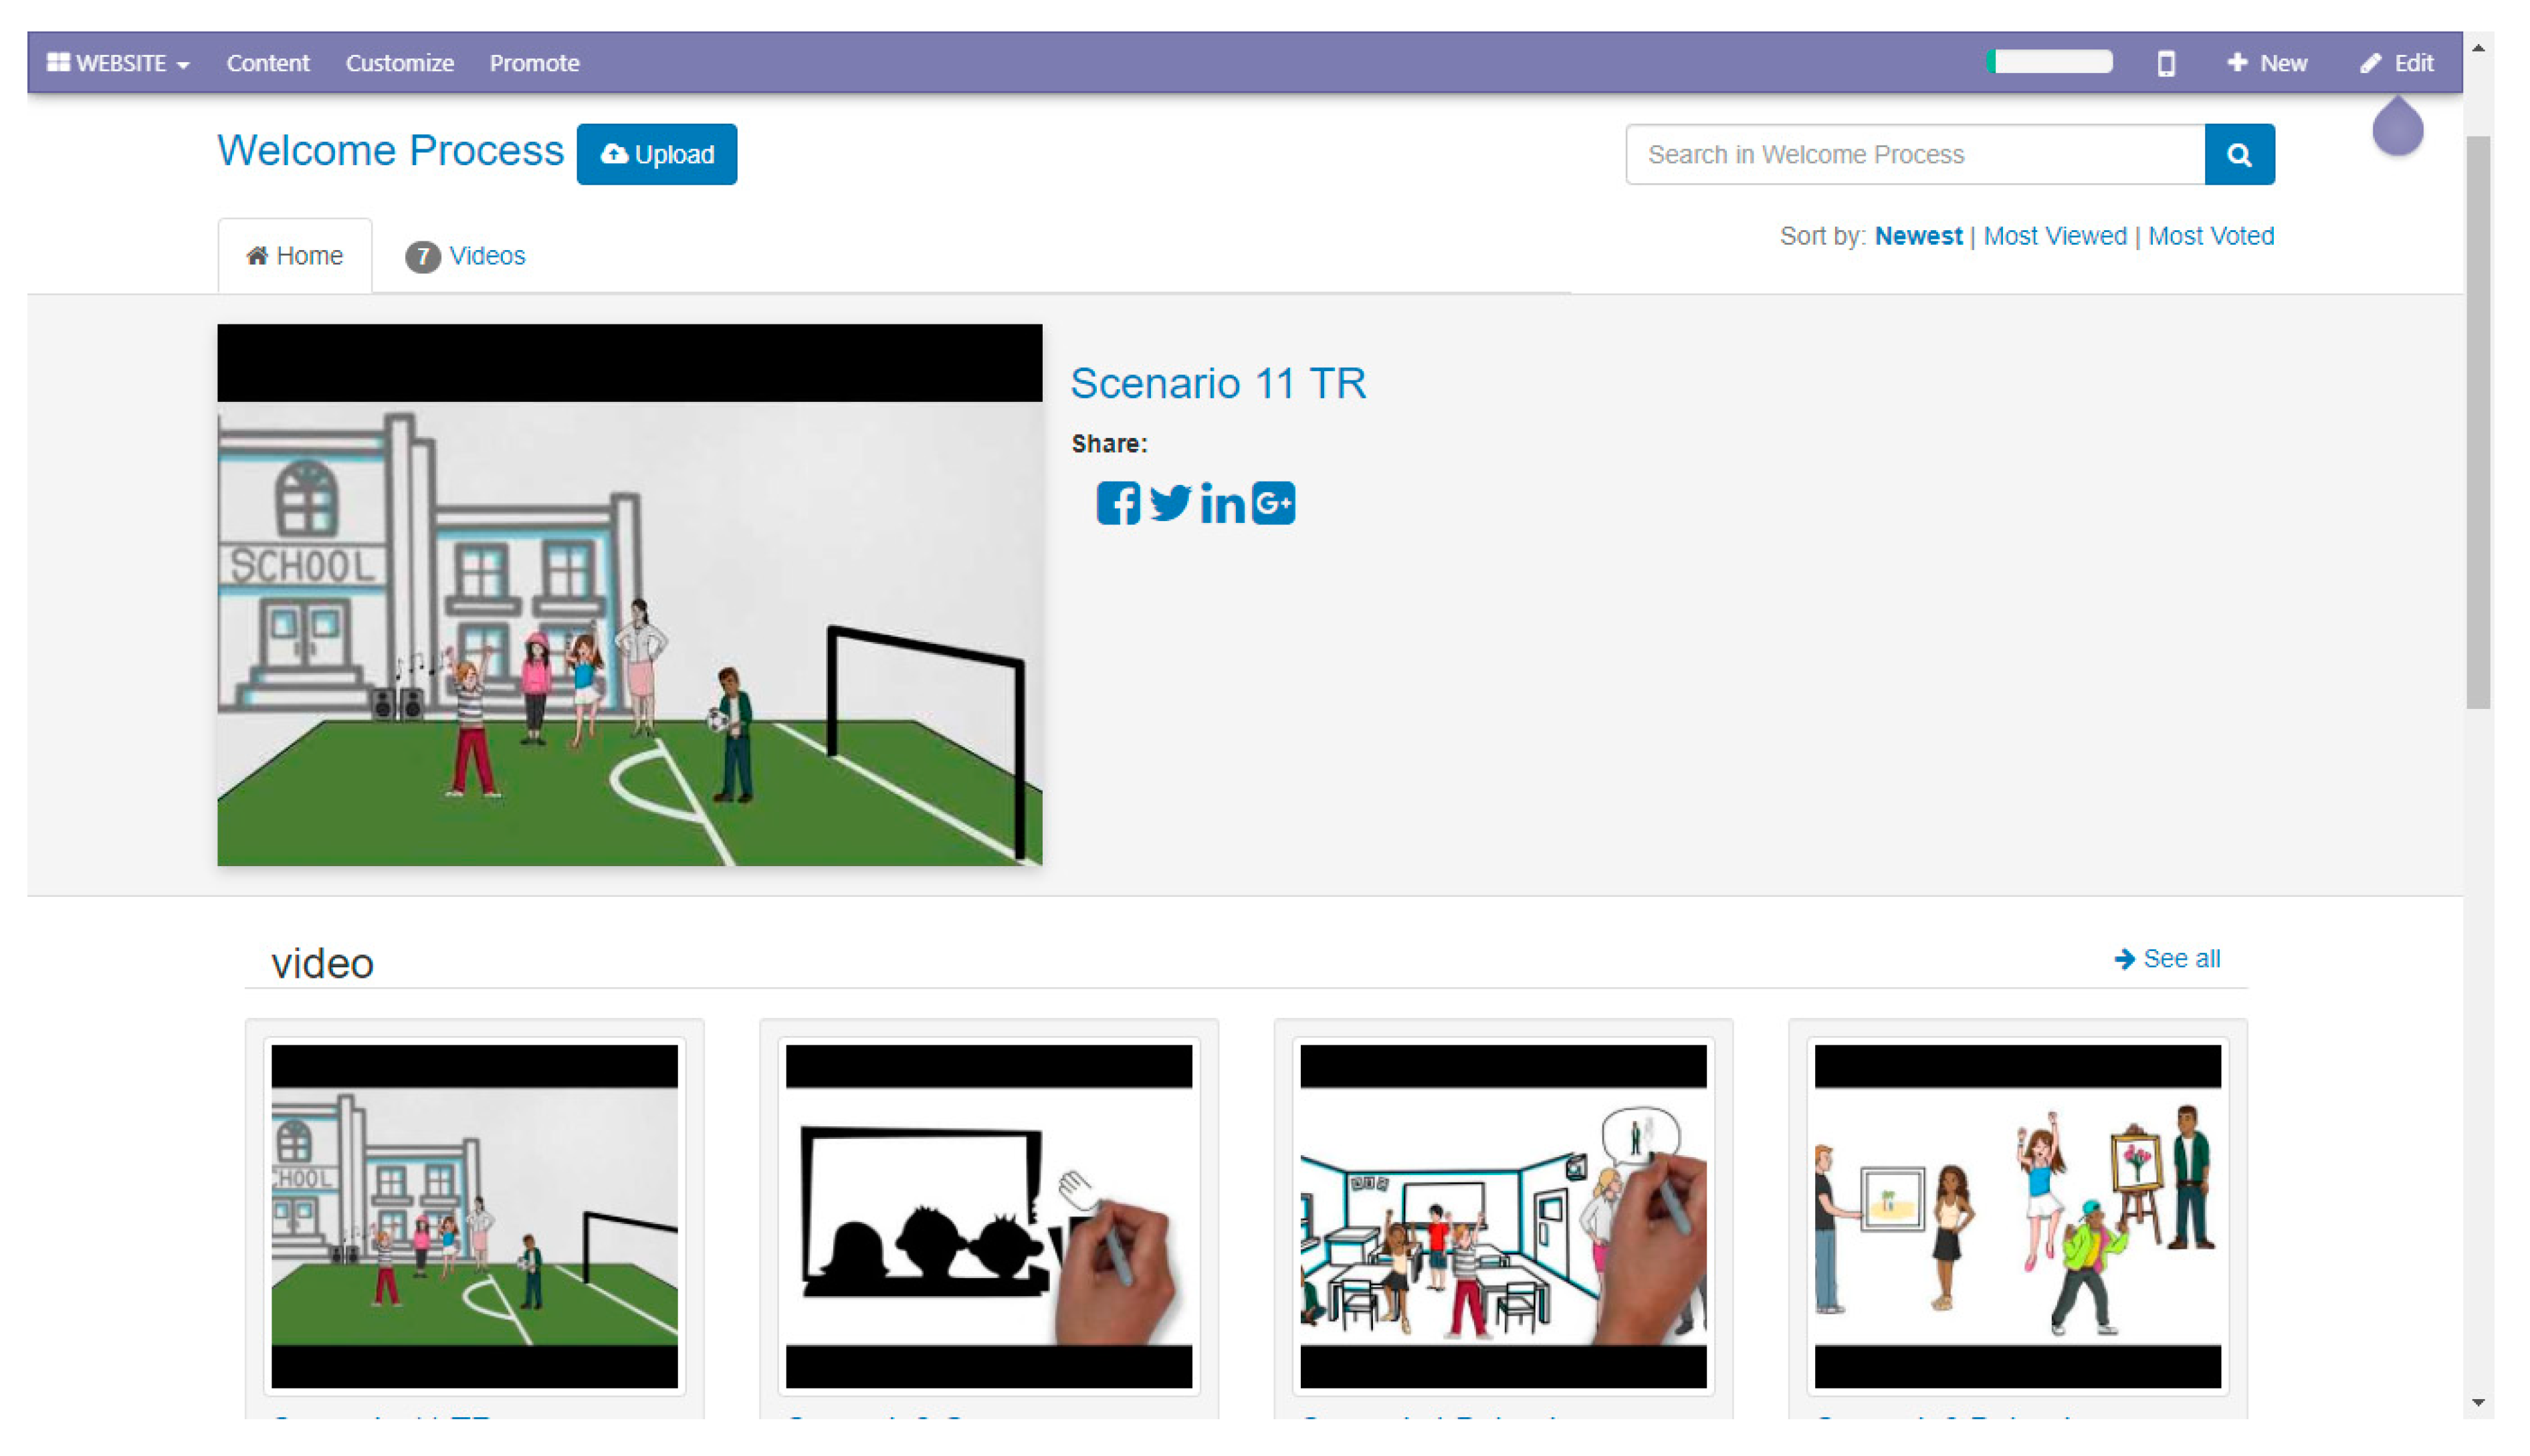The height and width of the screenshot is (1456, 2530).
Task: Open the WEBSITE dropdown menu
Action: (118, 63)
